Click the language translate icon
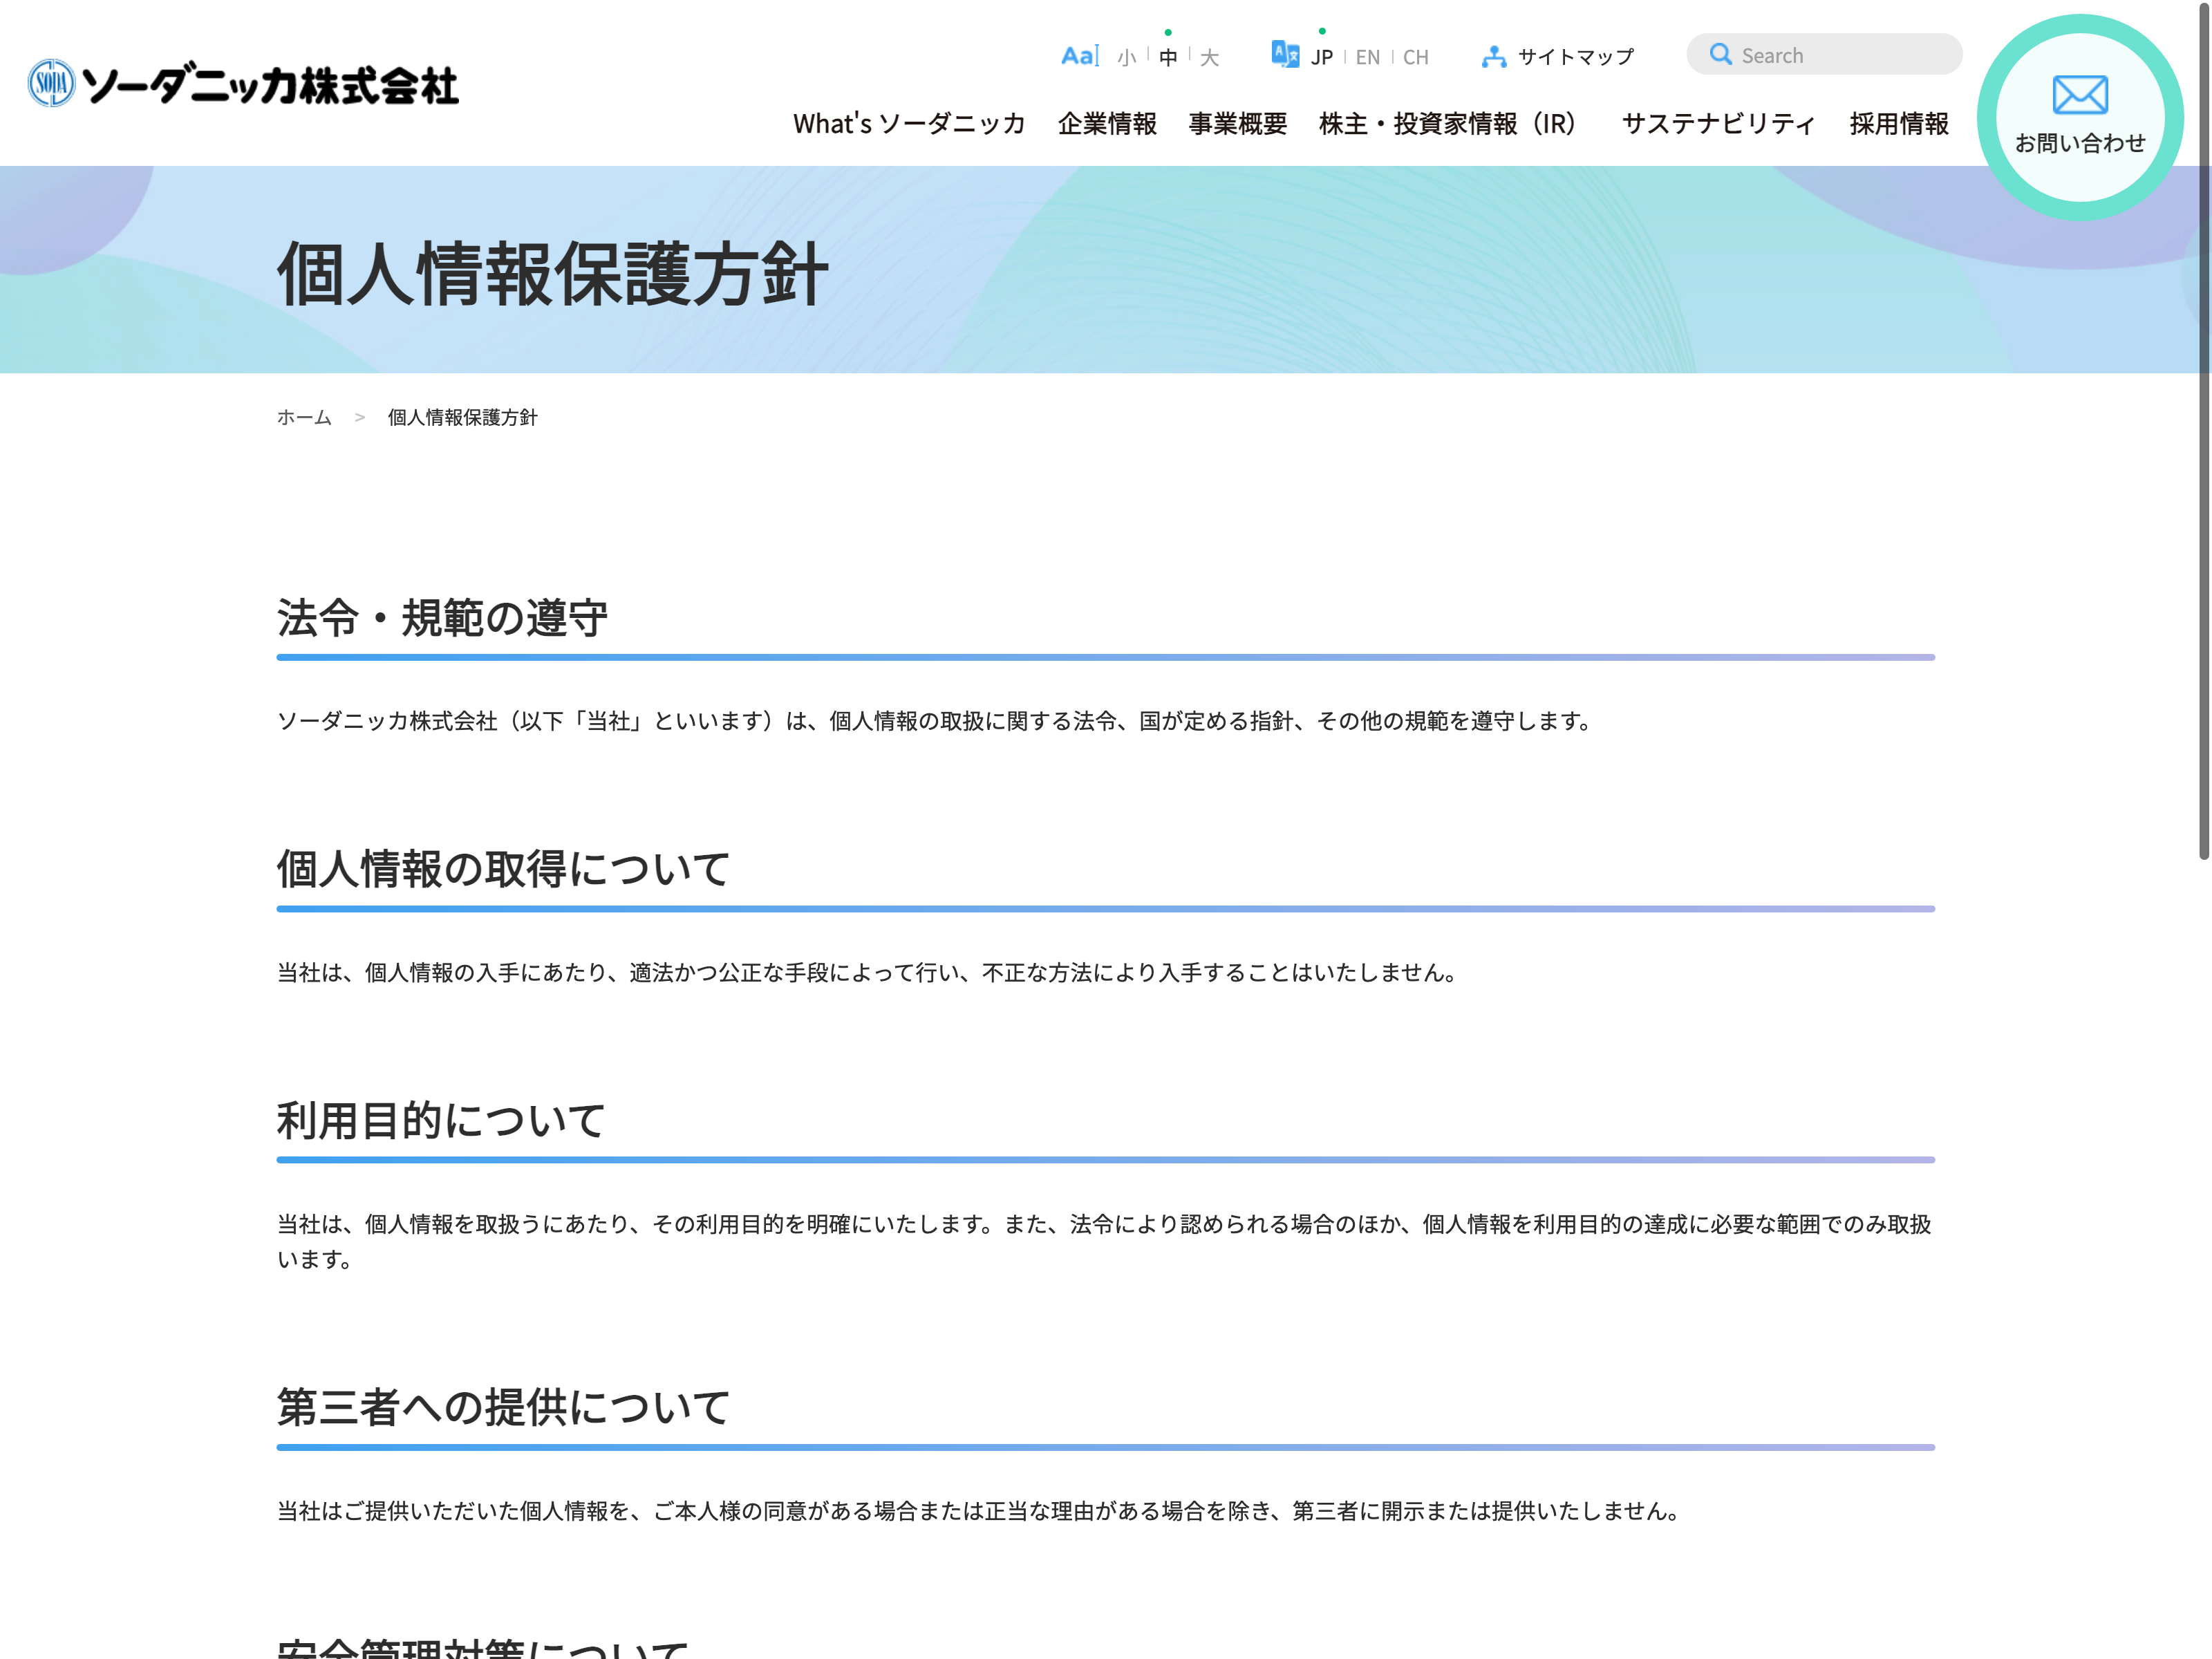This screenshot has height=1659, width=2212. (x=1285, y=54)
